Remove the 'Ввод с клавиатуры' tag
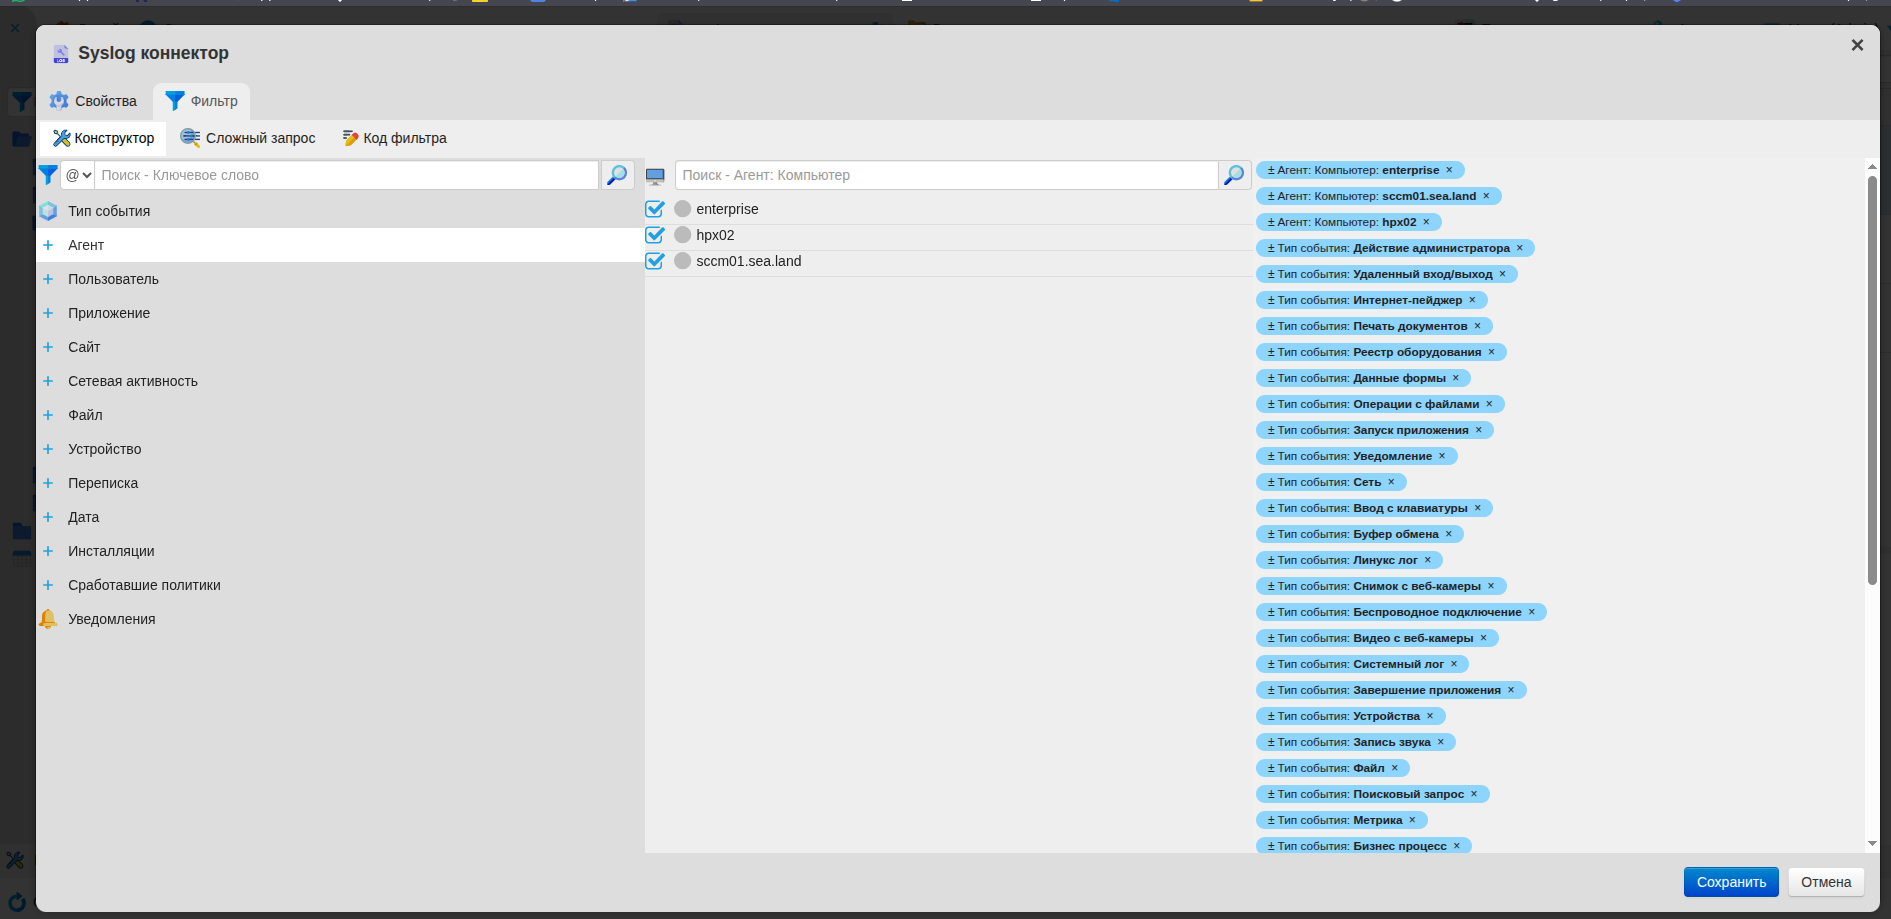The image size is (1891, 919). [1478, 508]
